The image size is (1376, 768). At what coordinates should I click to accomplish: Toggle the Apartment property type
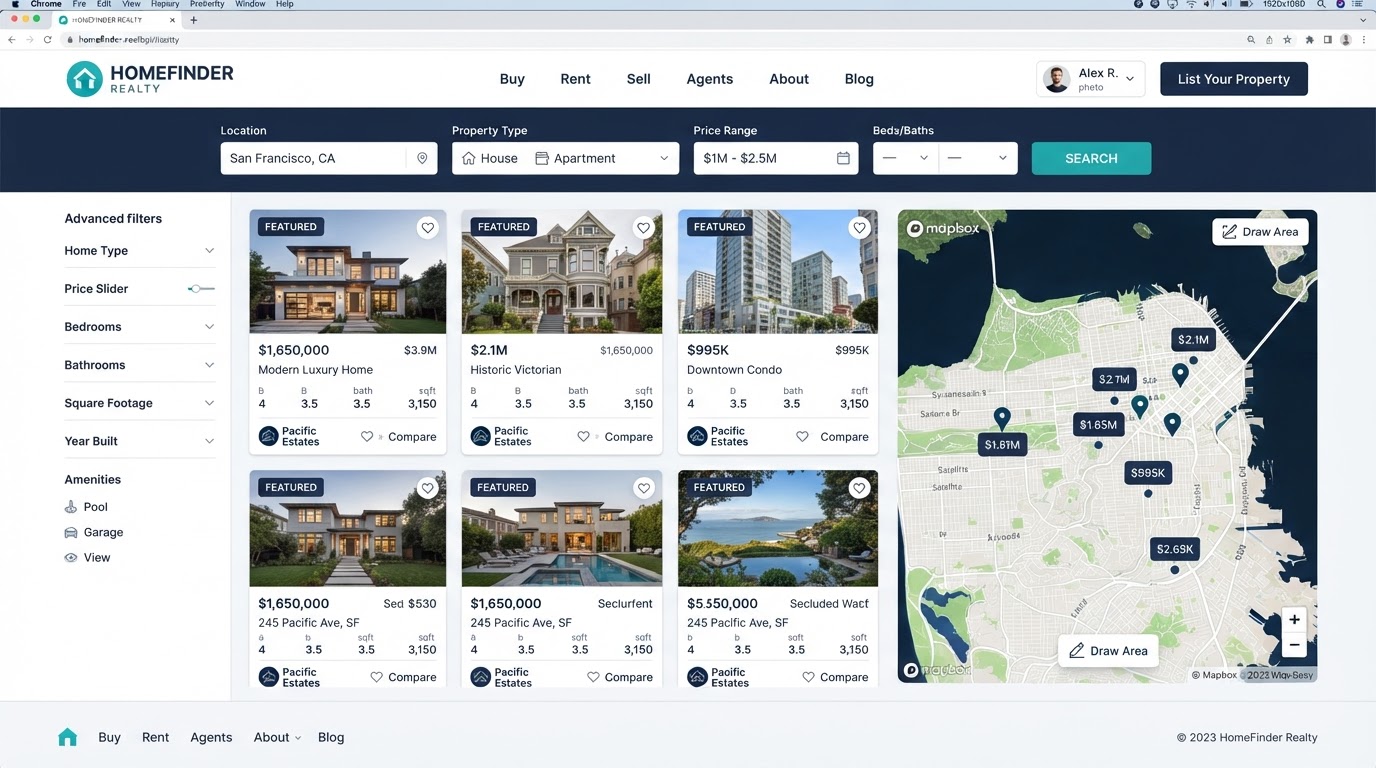(x=575, y=158)
